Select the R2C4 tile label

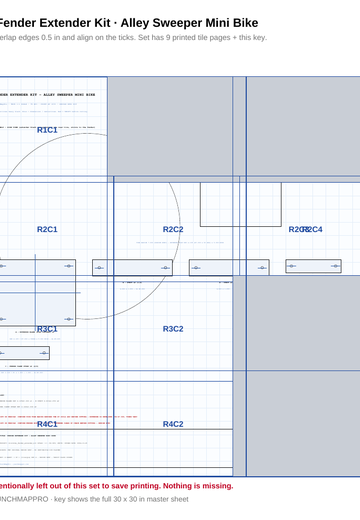[312, 229]
